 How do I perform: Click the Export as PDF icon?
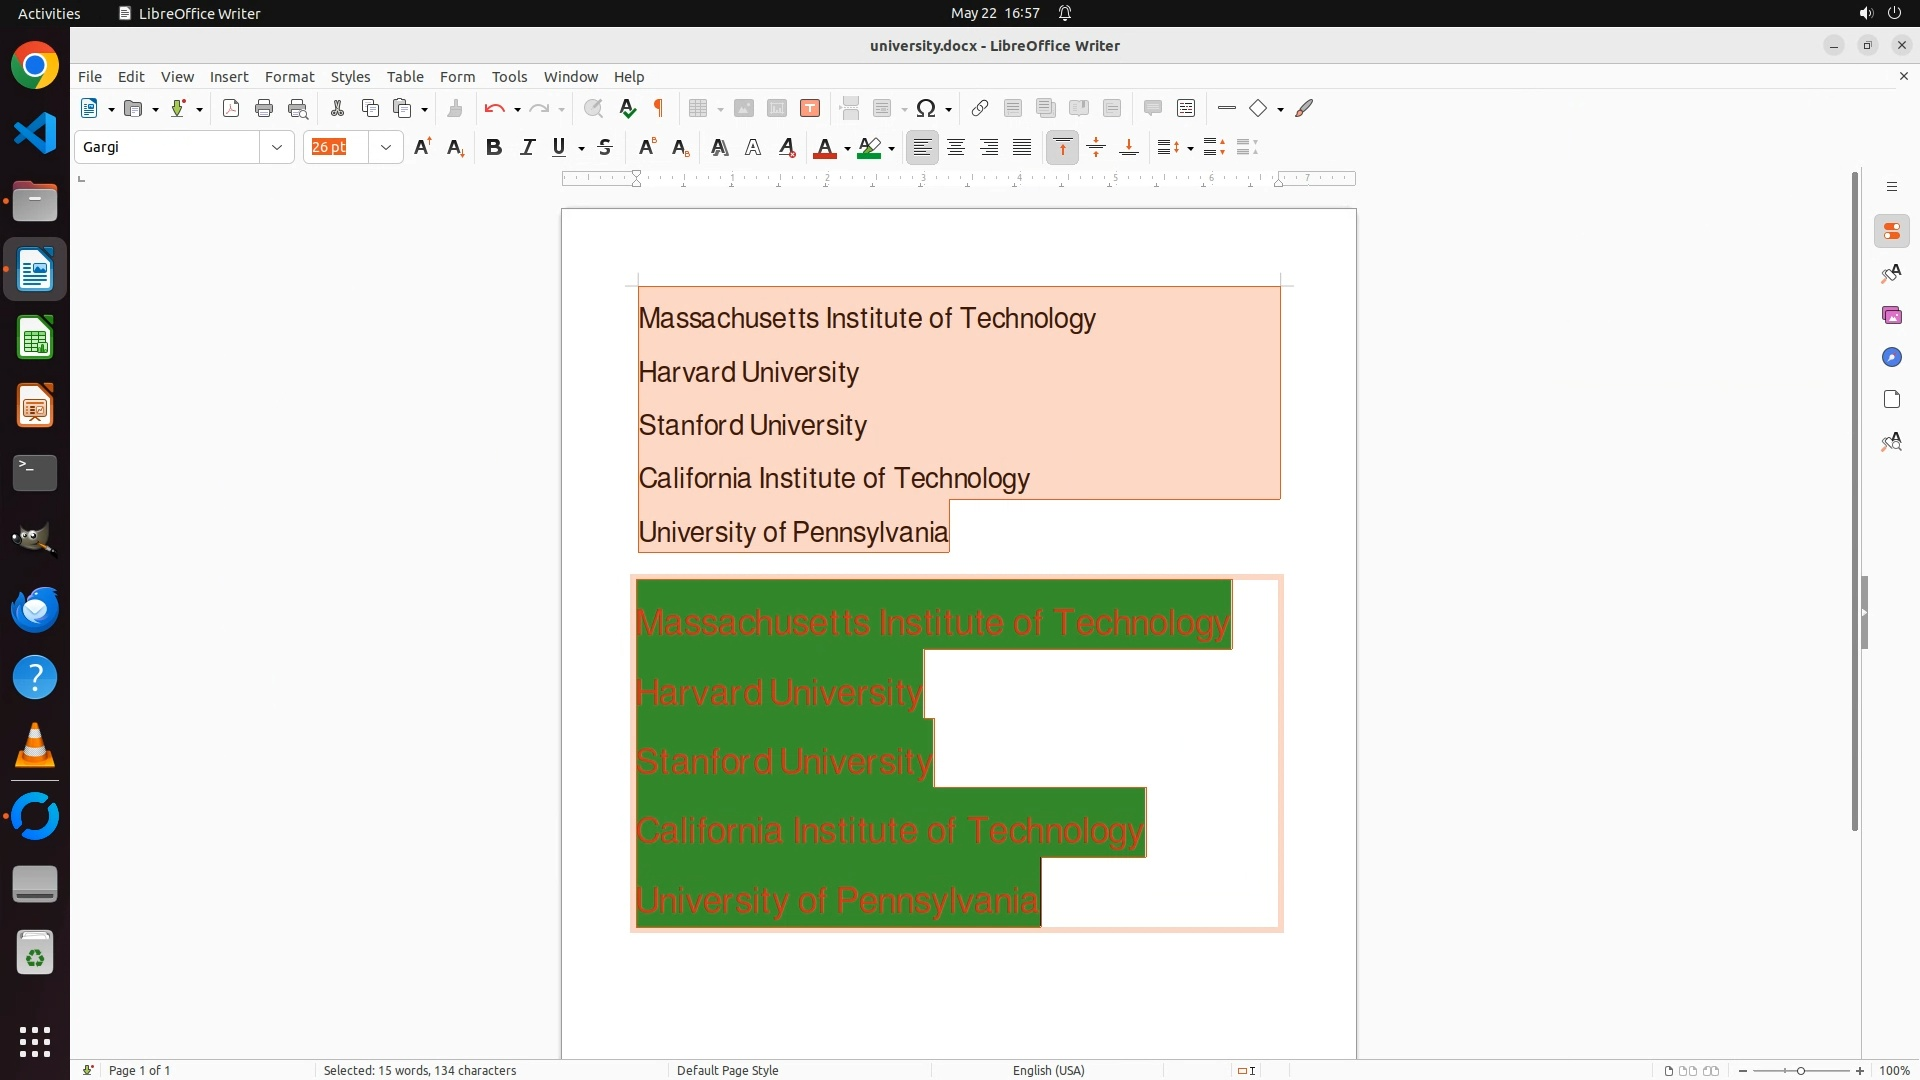pyautogui.click(x=231, y=108)
